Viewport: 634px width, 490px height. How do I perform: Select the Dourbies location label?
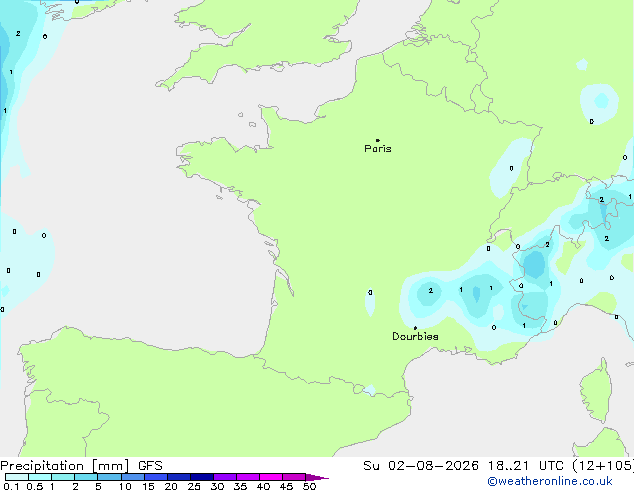(415, 336)
